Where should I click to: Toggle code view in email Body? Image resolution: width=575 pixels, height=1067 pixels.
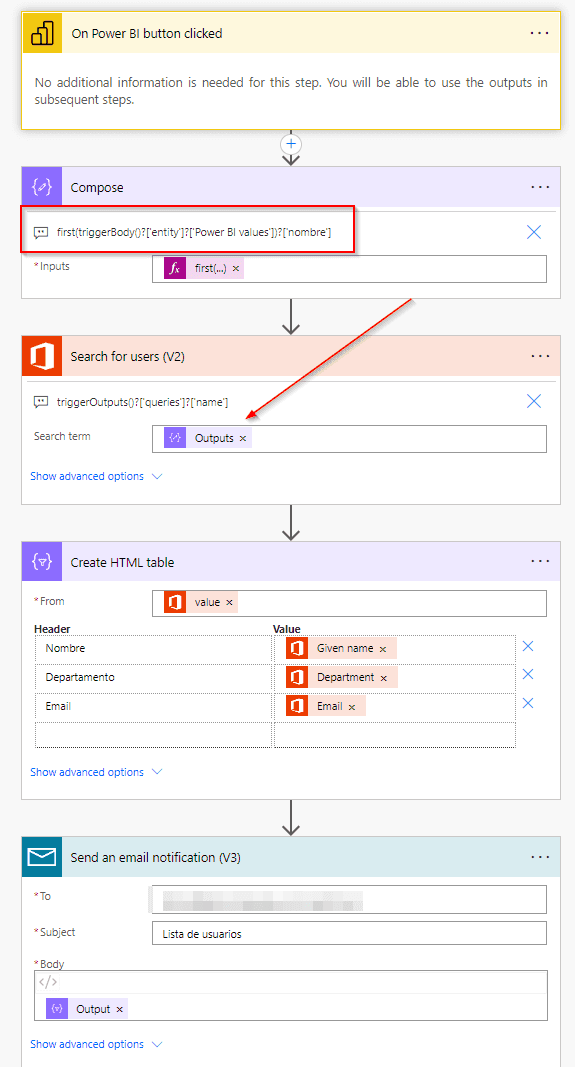(48, 981)
